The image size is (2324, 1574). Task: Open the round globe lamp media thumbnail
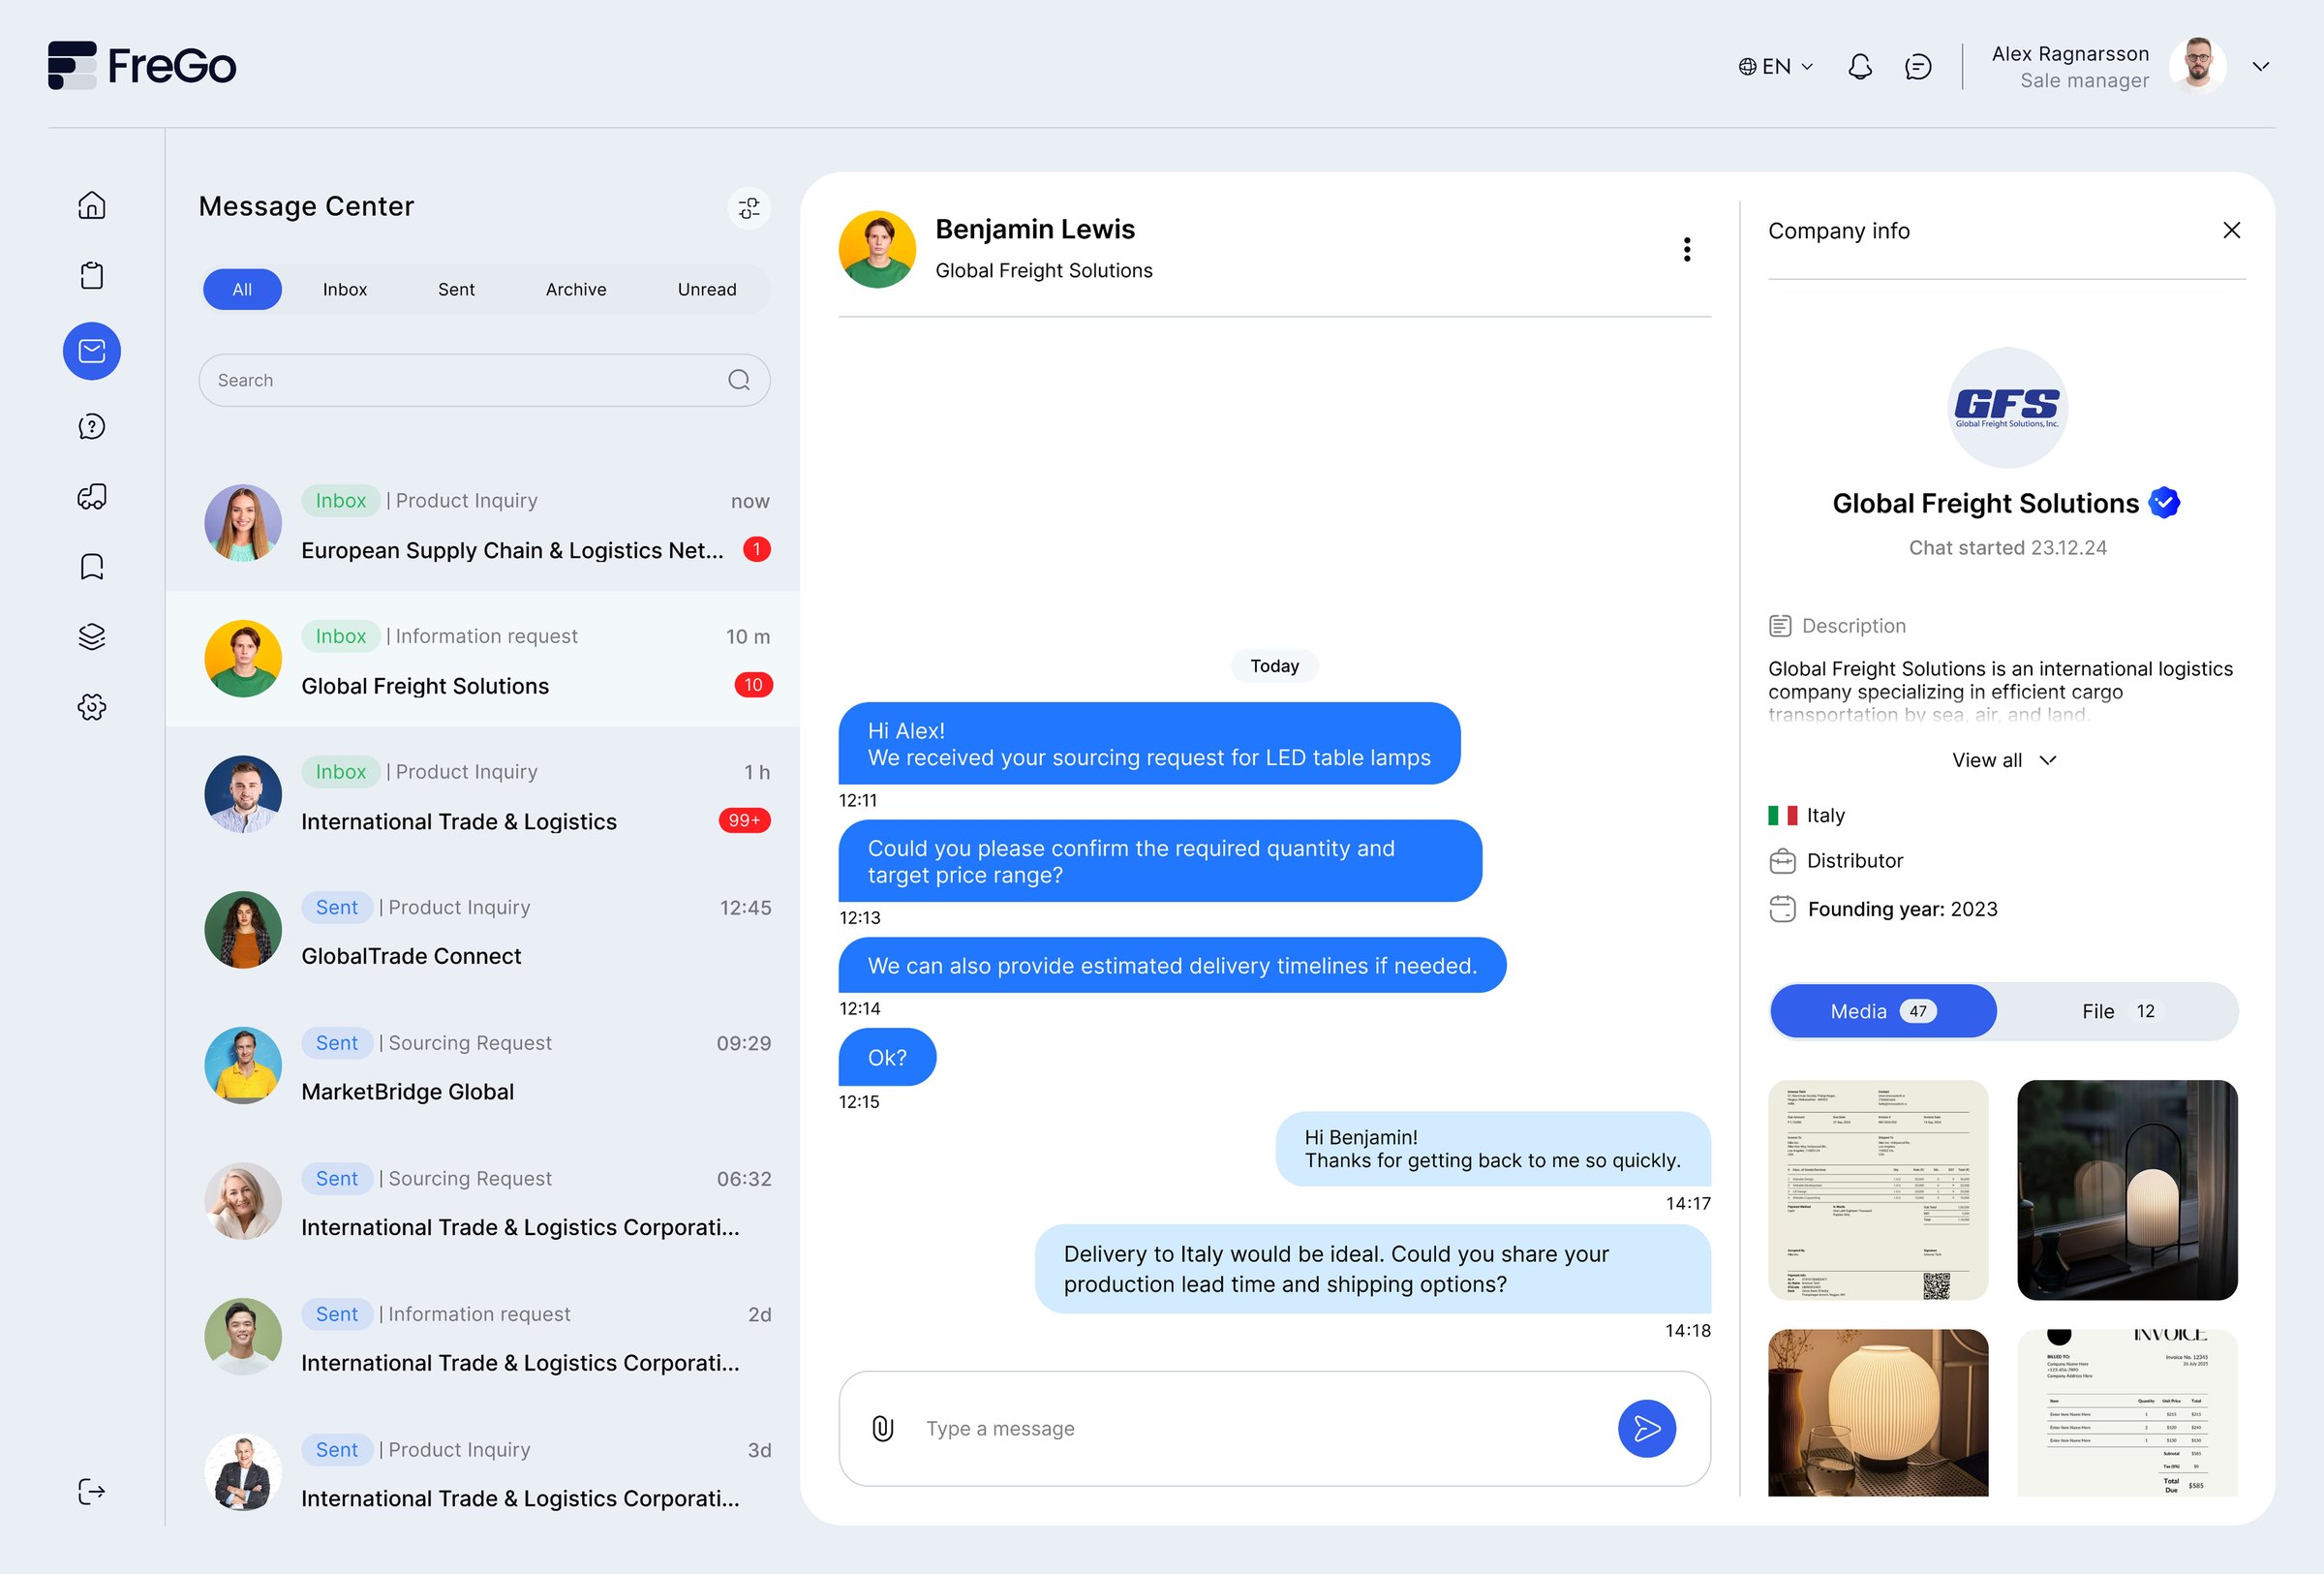(1878, 1412)
